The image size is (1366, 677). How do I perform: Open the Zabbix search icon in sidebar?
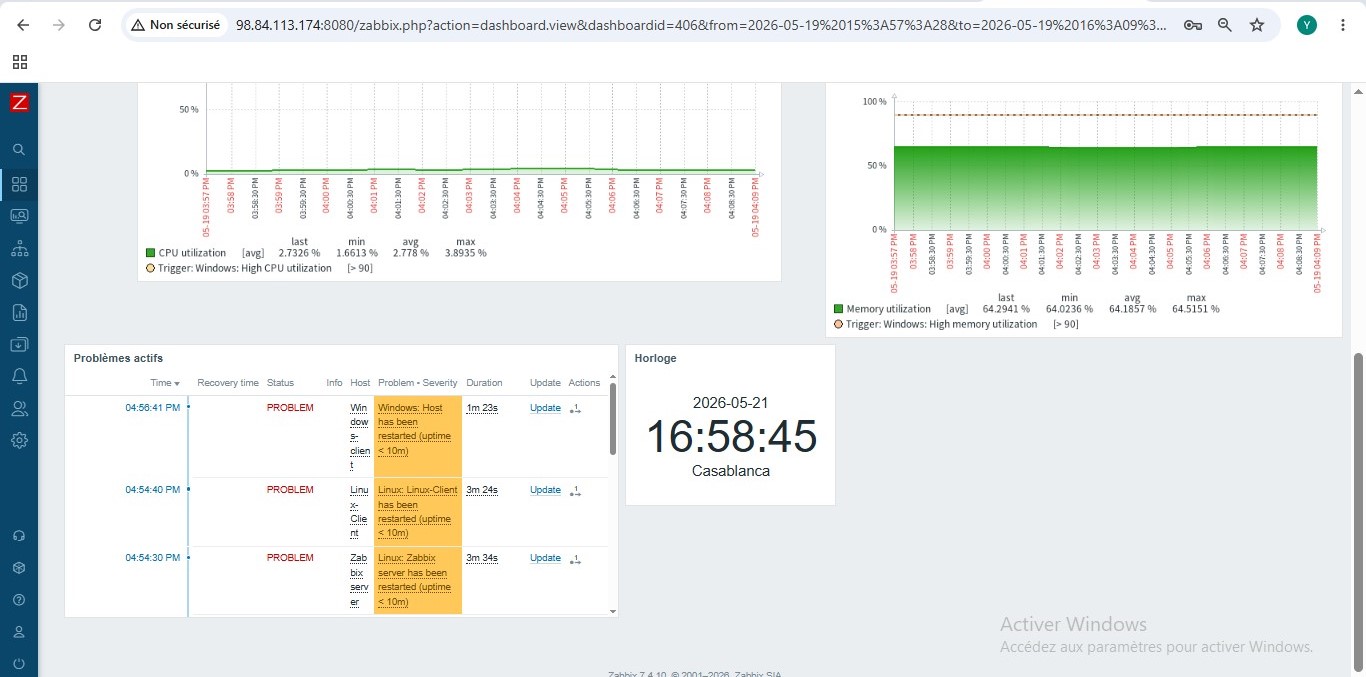[x=19, y=150]
